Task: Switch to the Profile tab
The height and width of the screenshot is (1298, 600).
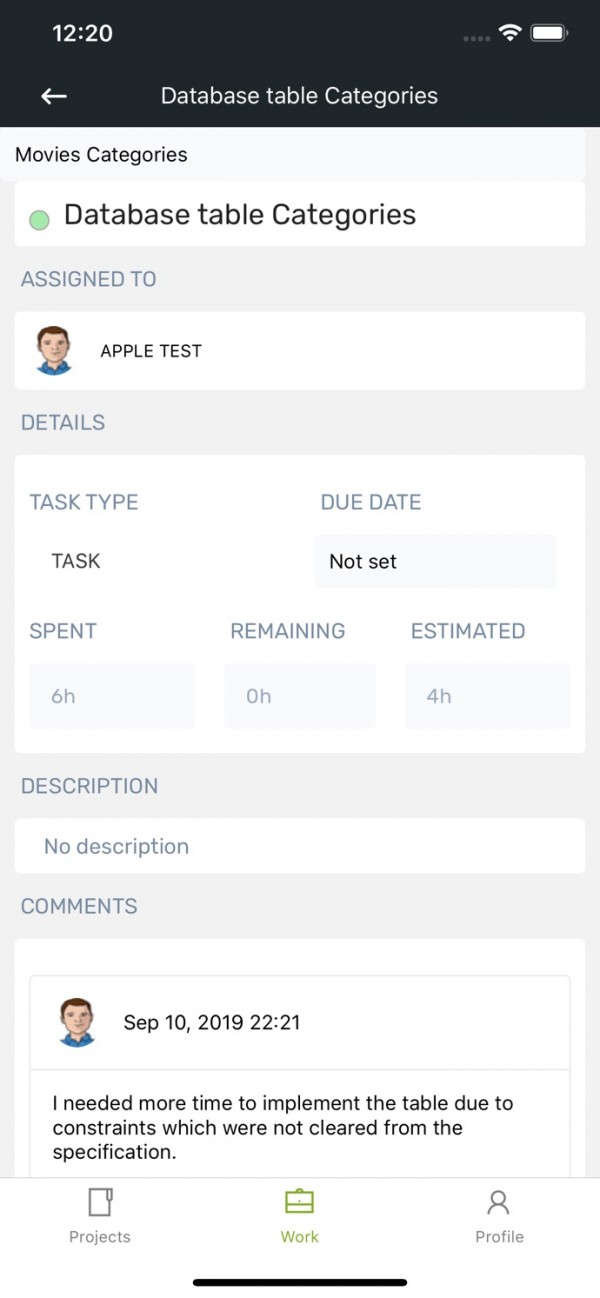Action: point(499,1213)
